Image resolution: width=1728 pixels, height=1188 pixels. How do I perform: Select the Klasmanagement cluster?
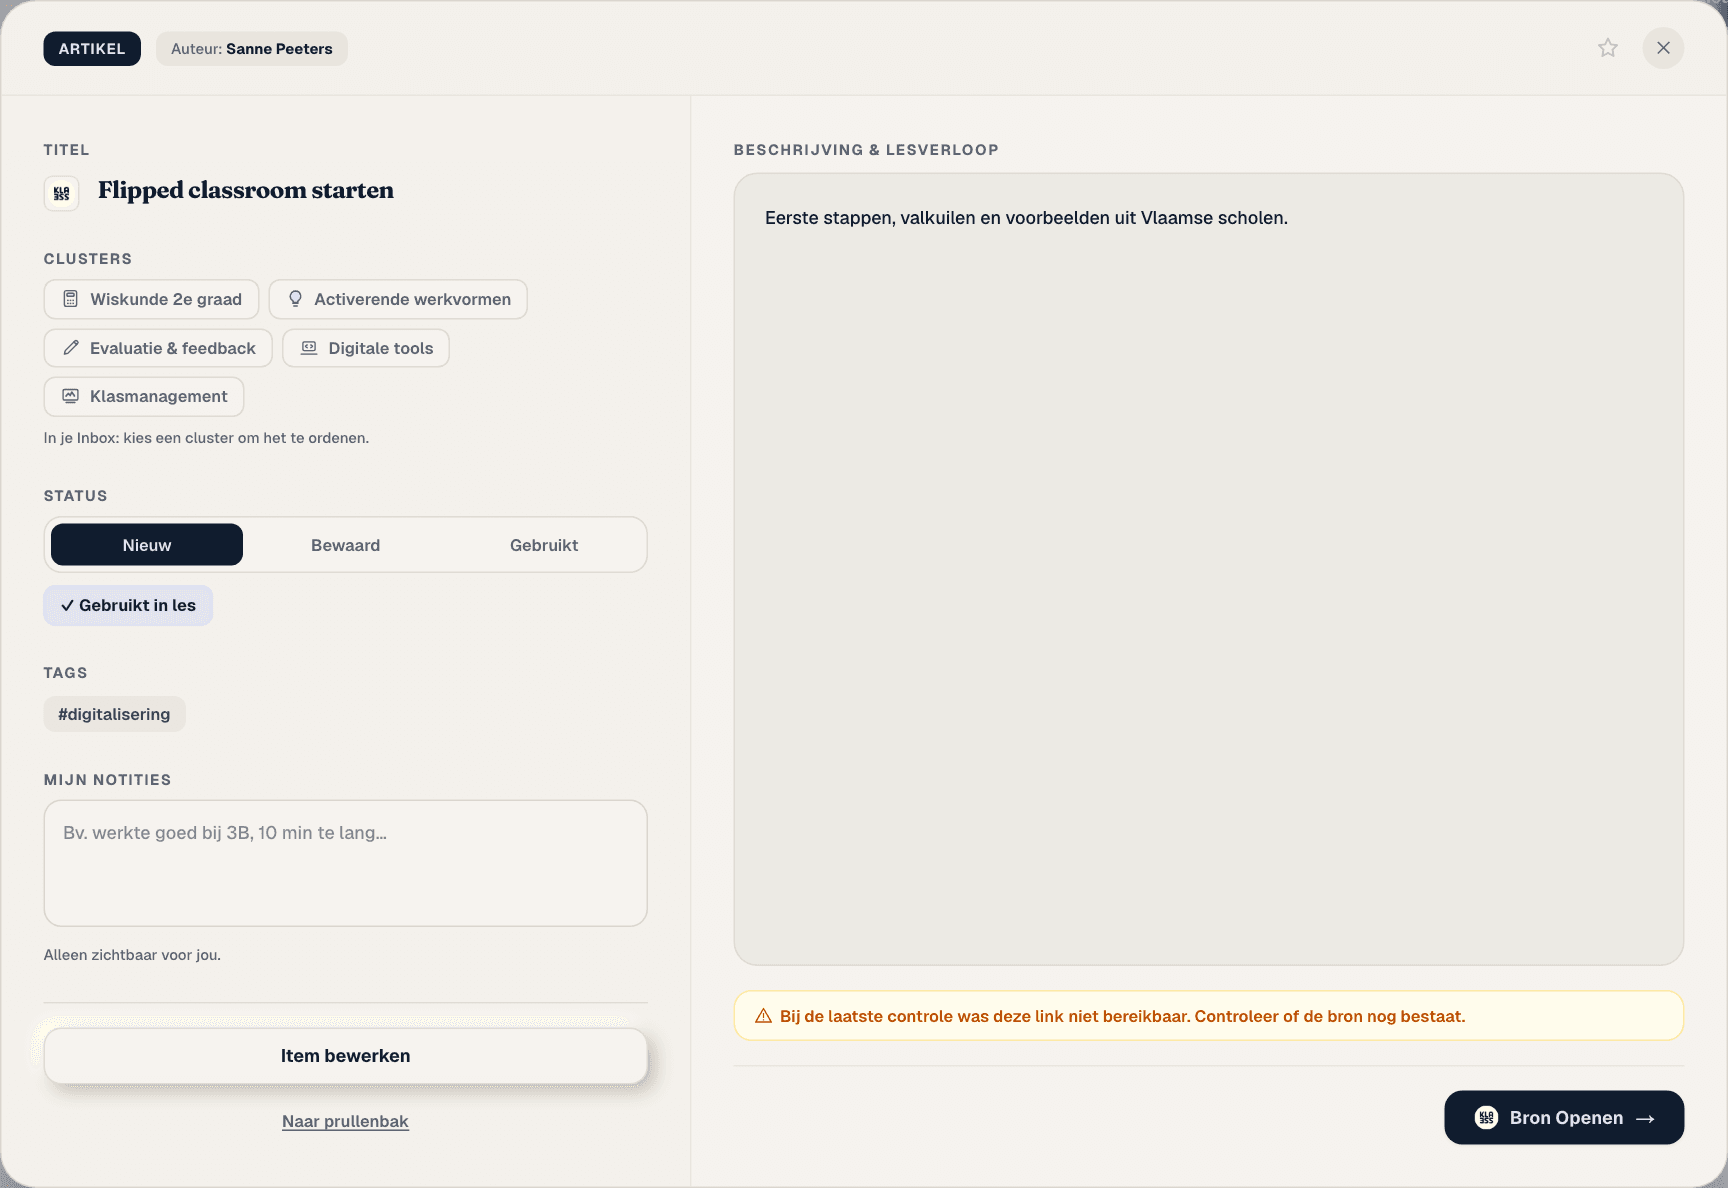(x=144, y=396)
